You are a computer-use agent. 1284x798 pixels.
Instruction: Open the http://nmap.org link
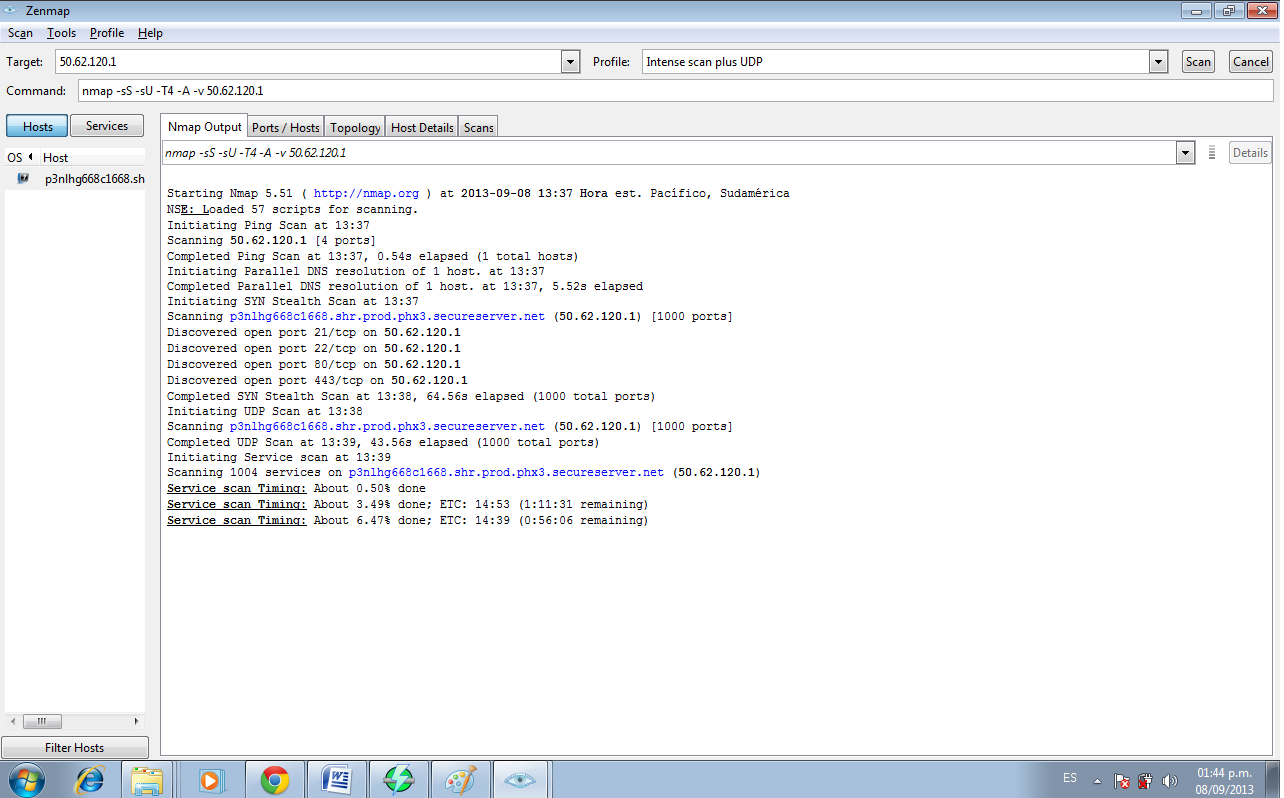tap(366, 194)
